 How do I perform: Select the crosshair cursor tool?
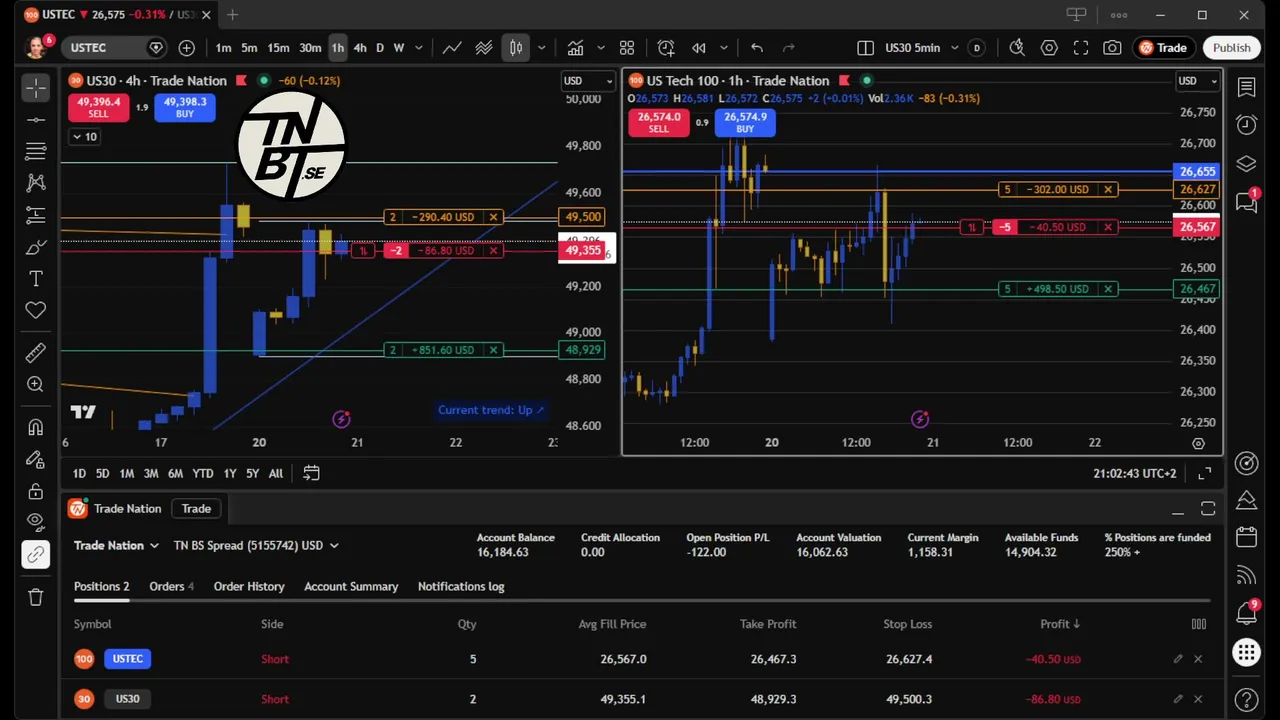(x=36, y=88)
